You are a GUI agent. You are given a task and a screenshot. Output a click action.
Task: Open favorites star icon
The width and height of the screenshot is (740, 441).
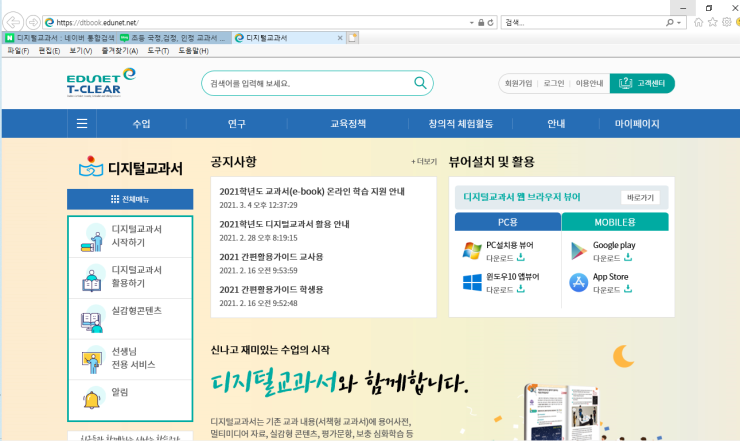pyautogui.click(x=713, y=22)
